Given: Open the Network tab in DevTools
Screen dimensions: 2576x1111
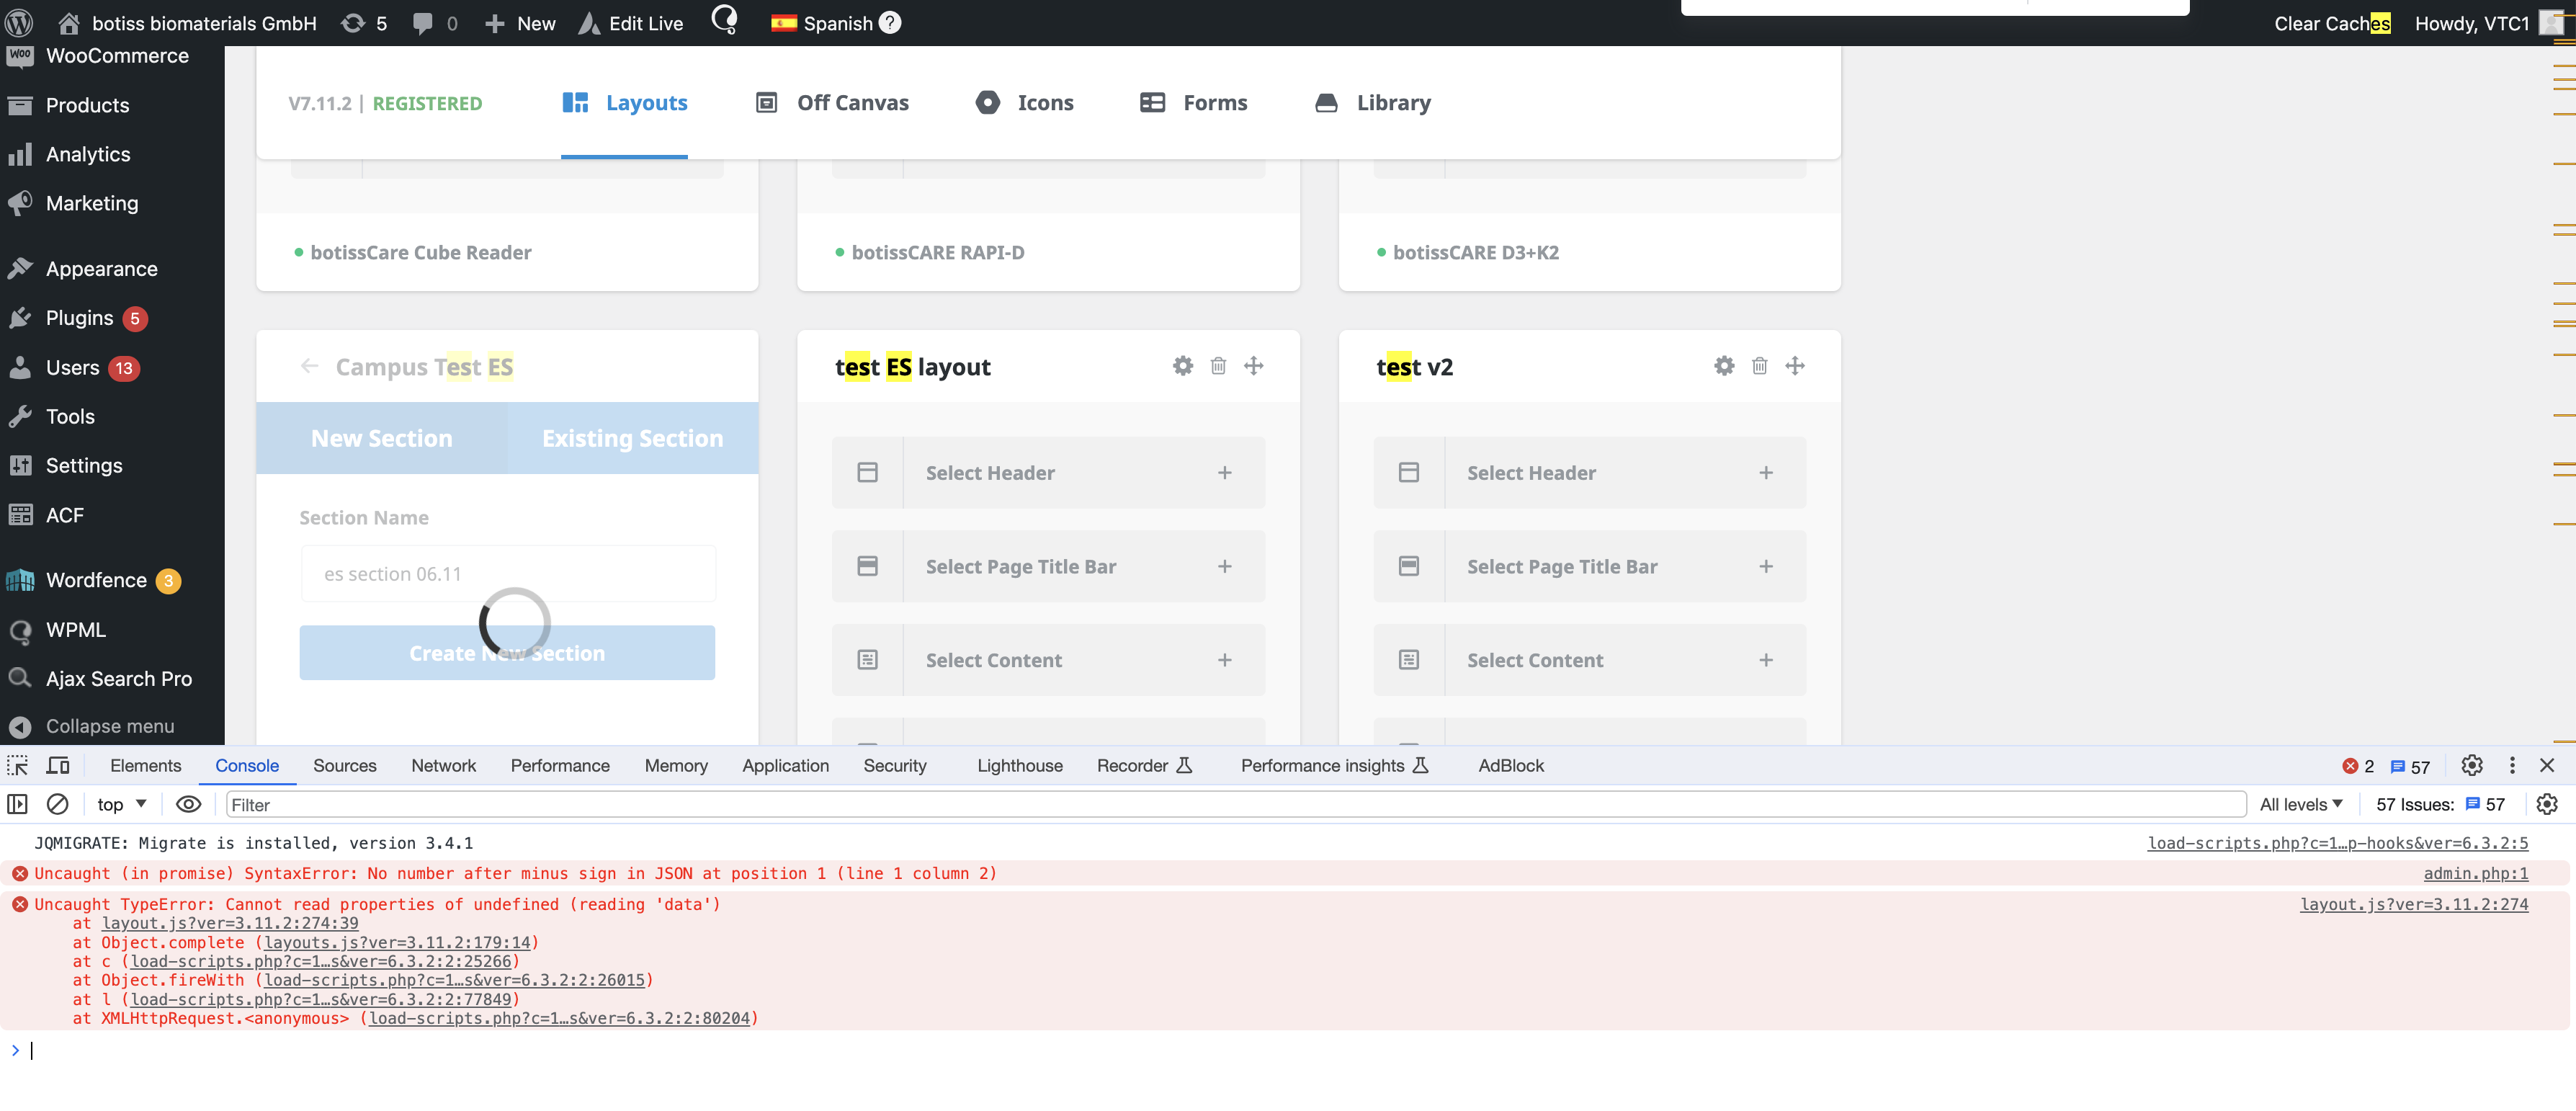Looking at the screenshot, I should click(443, 765).
